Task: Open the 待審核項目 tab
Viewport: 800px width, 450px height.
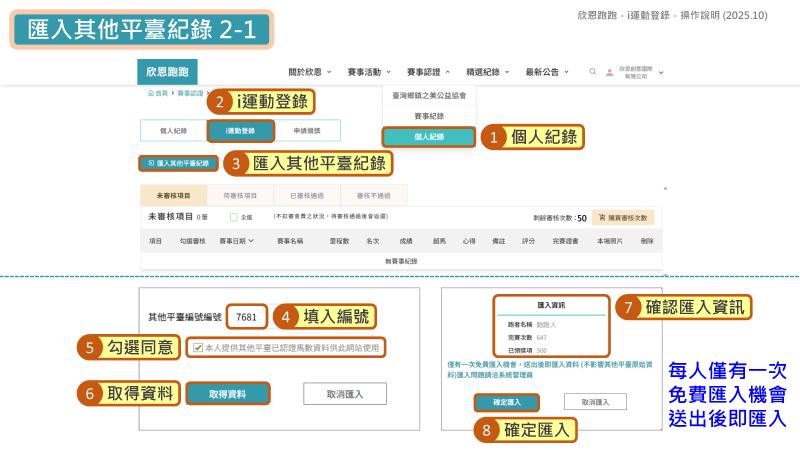Action: pos(240,196)
